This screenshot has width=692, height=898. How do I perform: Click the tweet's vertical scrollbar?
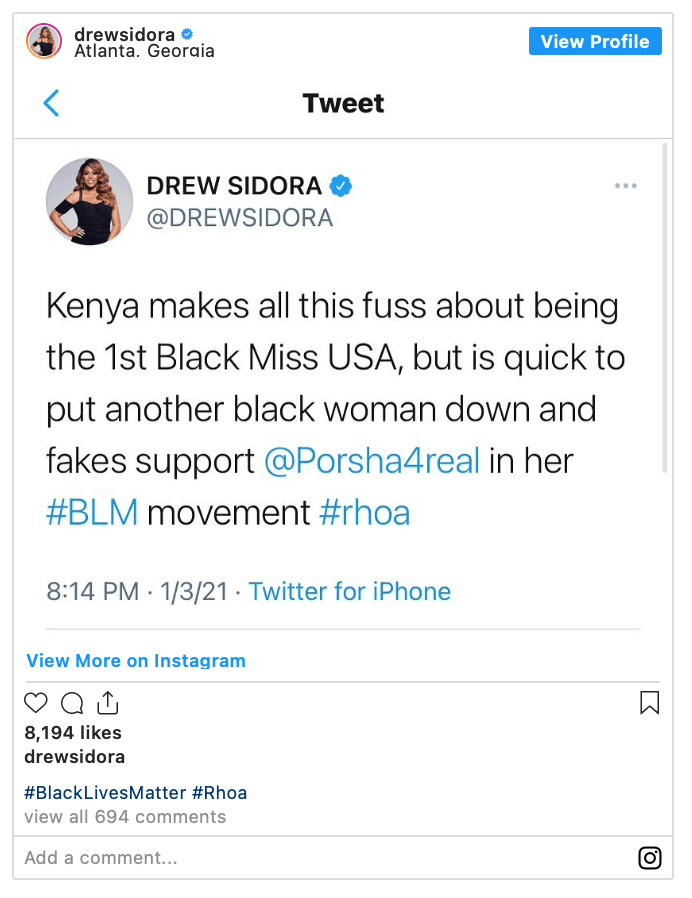click(x=665, y=308)
